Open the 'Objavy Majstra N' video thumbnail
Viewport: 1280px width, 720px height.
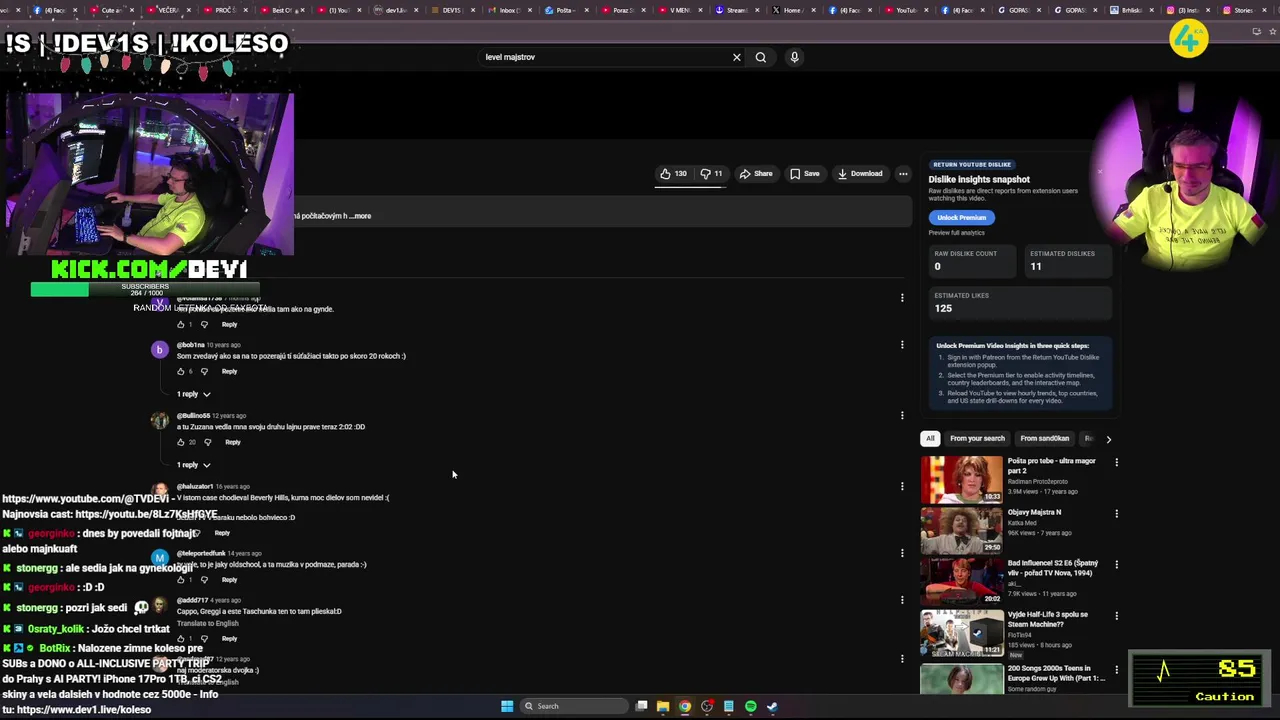point(961,530)
